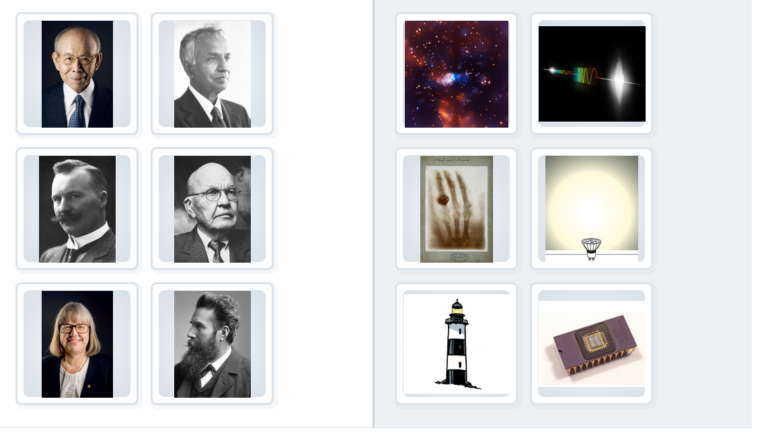Click the purple microchip image card

pyautogui.click(x=592, y=344)
